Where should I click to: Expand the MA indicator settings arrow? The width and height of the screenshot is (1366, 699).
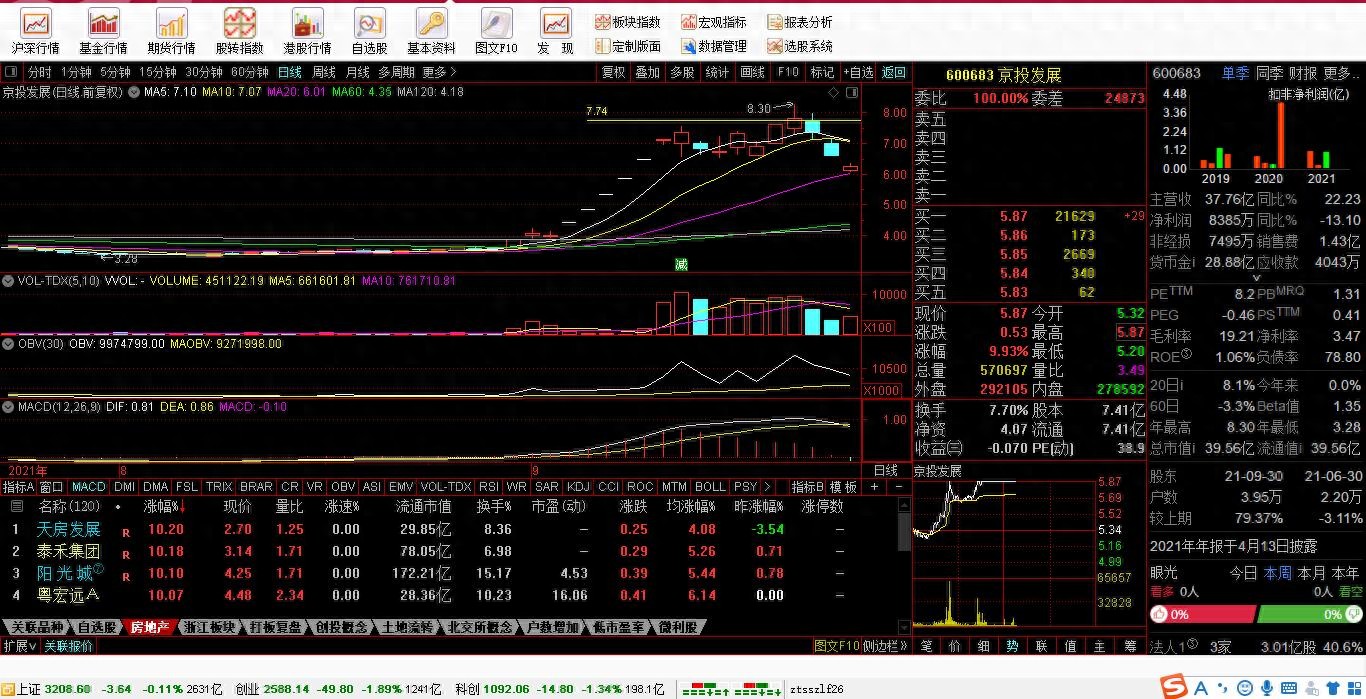132,92
